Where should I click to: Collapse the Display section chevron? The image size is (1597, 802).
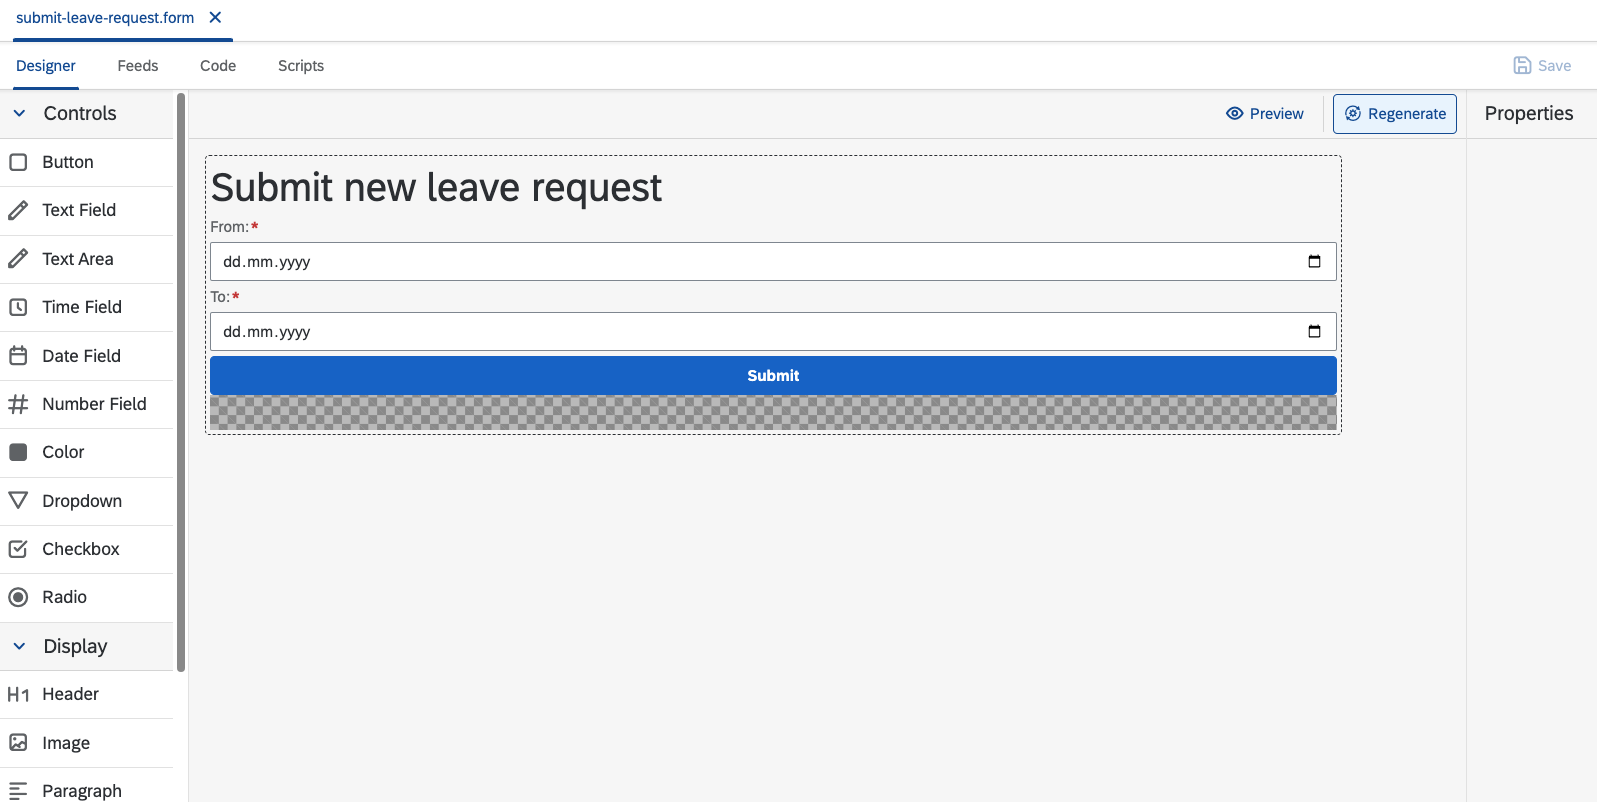pos(19,646)
